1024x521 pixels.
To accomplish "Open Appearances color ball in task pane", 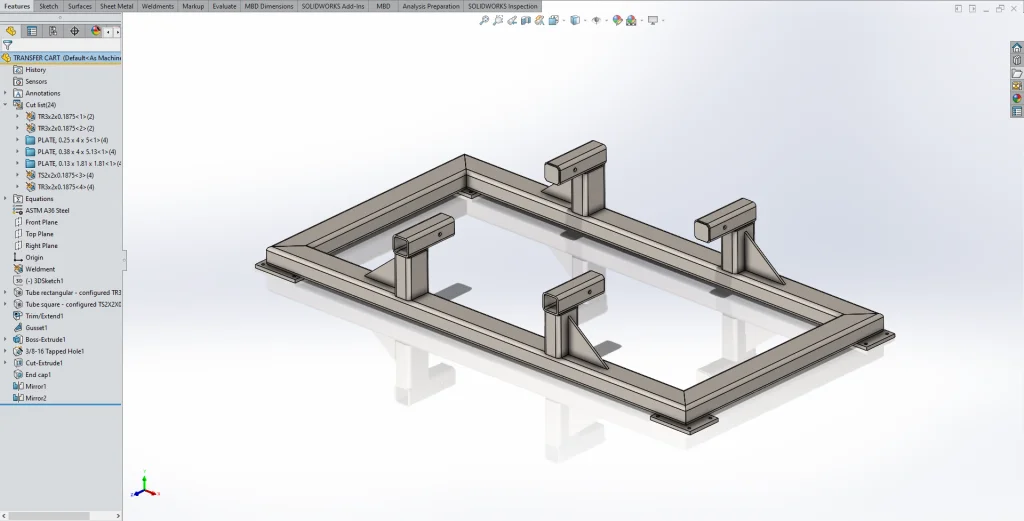I will tap(1017, 99).
